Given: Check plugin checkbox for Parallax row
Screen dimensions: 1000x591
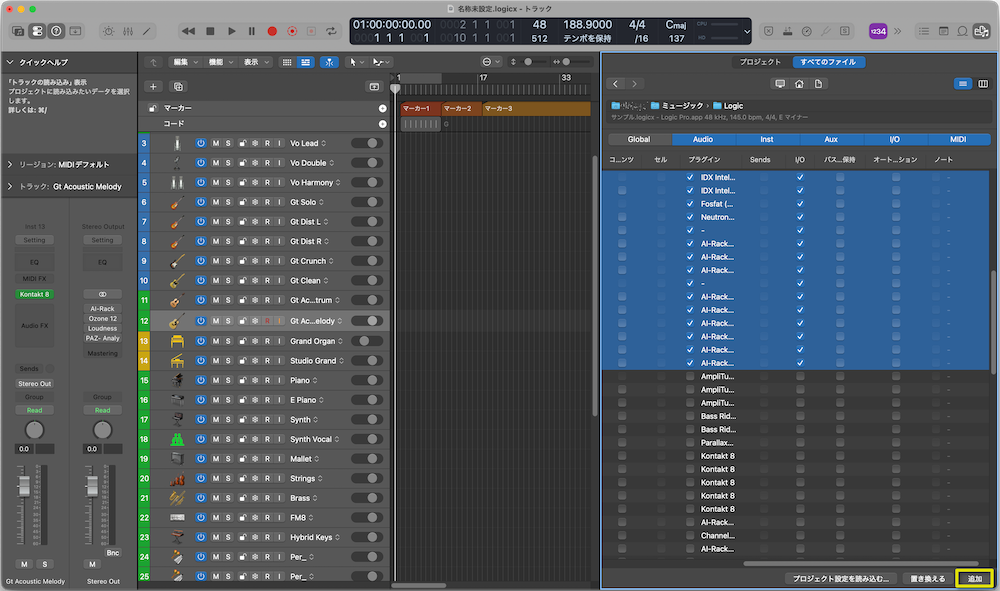Looking at the screenshot, I should 690,442.
